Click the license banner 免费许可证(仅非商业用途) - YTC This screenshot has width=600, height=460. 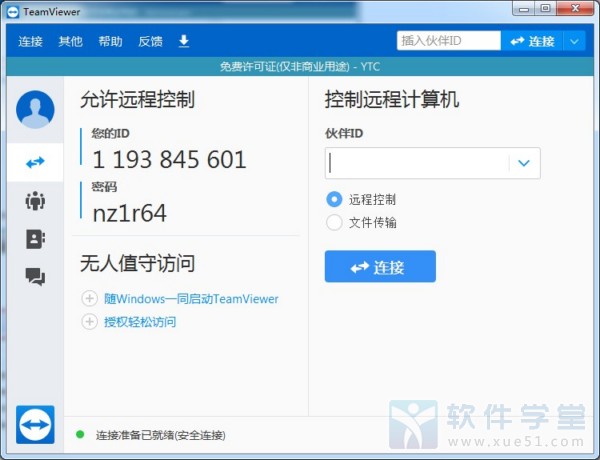[300, 67]
